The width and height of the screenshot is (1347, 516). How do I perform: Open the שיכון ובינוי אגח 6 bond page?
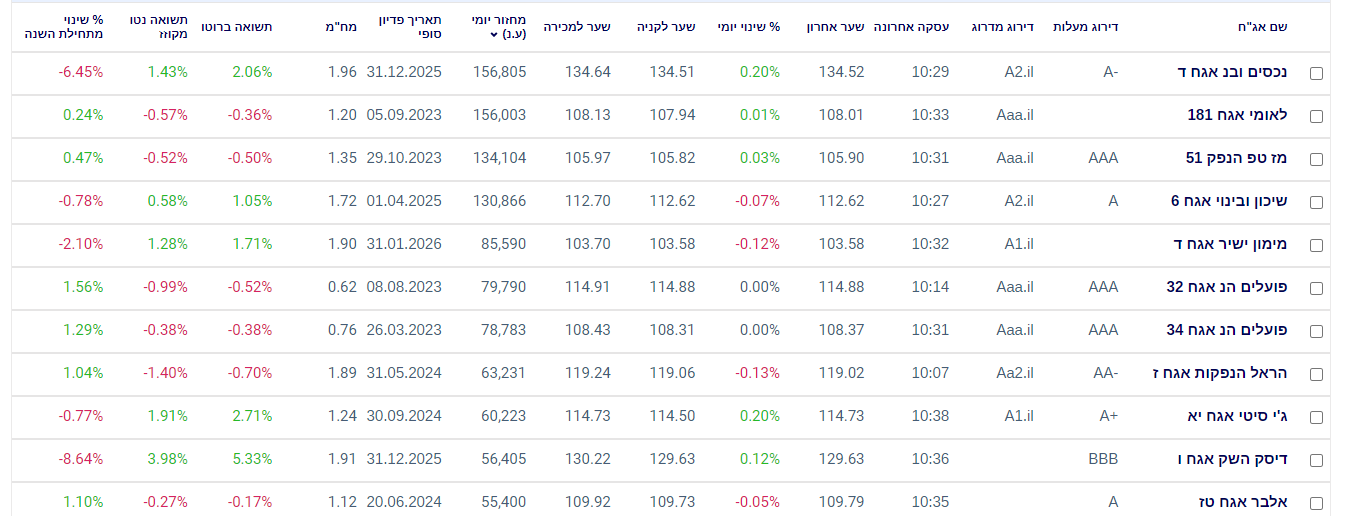pyautogui.click(x=1229, y=201)
